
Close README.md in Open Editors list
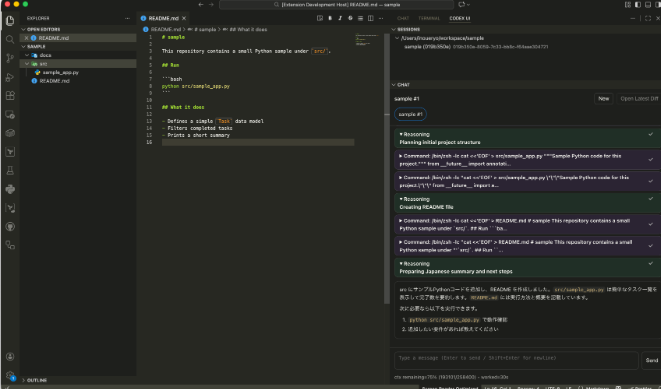(26, 38)
